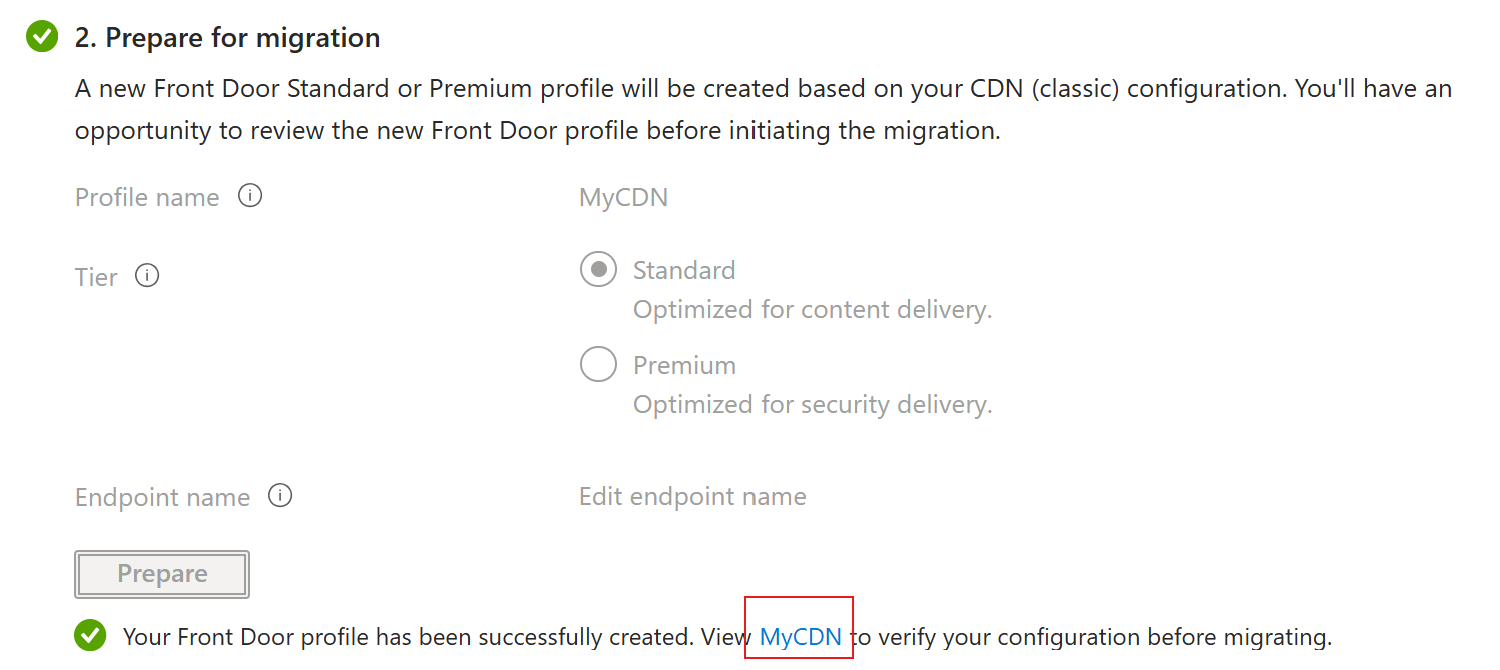Screen dimensions: 1500x670
Task: Click the green checkmark beside Prepare for migration
Action: [41, 36]
